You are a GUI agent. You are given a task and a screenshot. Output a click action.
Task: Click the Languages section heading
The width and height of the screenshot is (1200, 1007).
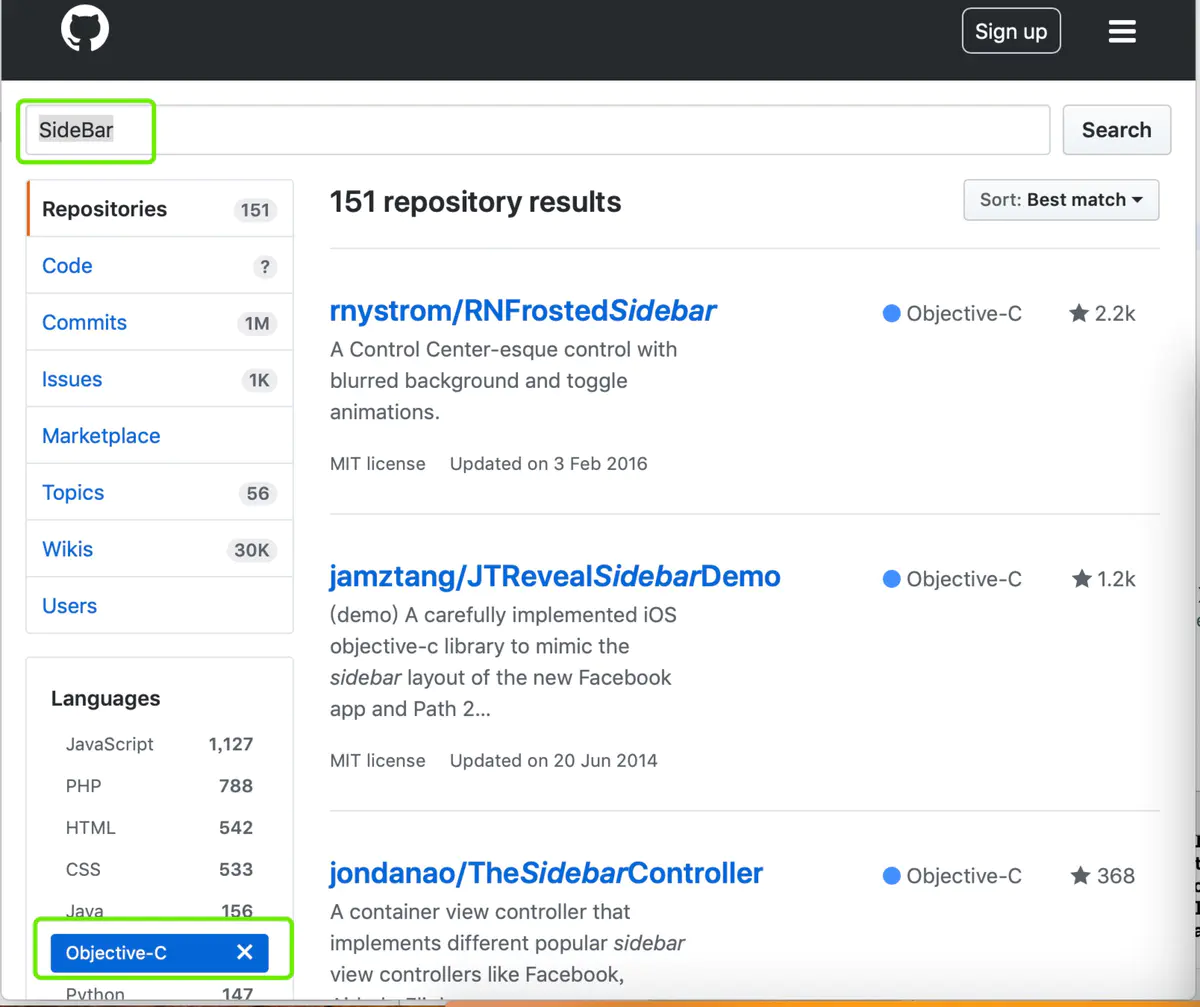point(106,698)
